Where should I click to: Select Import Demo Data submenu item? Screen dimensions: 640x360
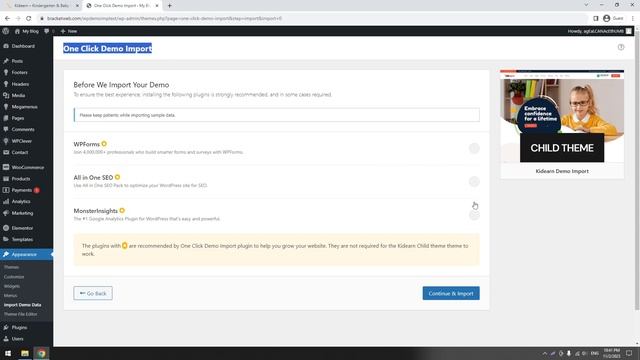pyautogui.click(x=22, y=305)
